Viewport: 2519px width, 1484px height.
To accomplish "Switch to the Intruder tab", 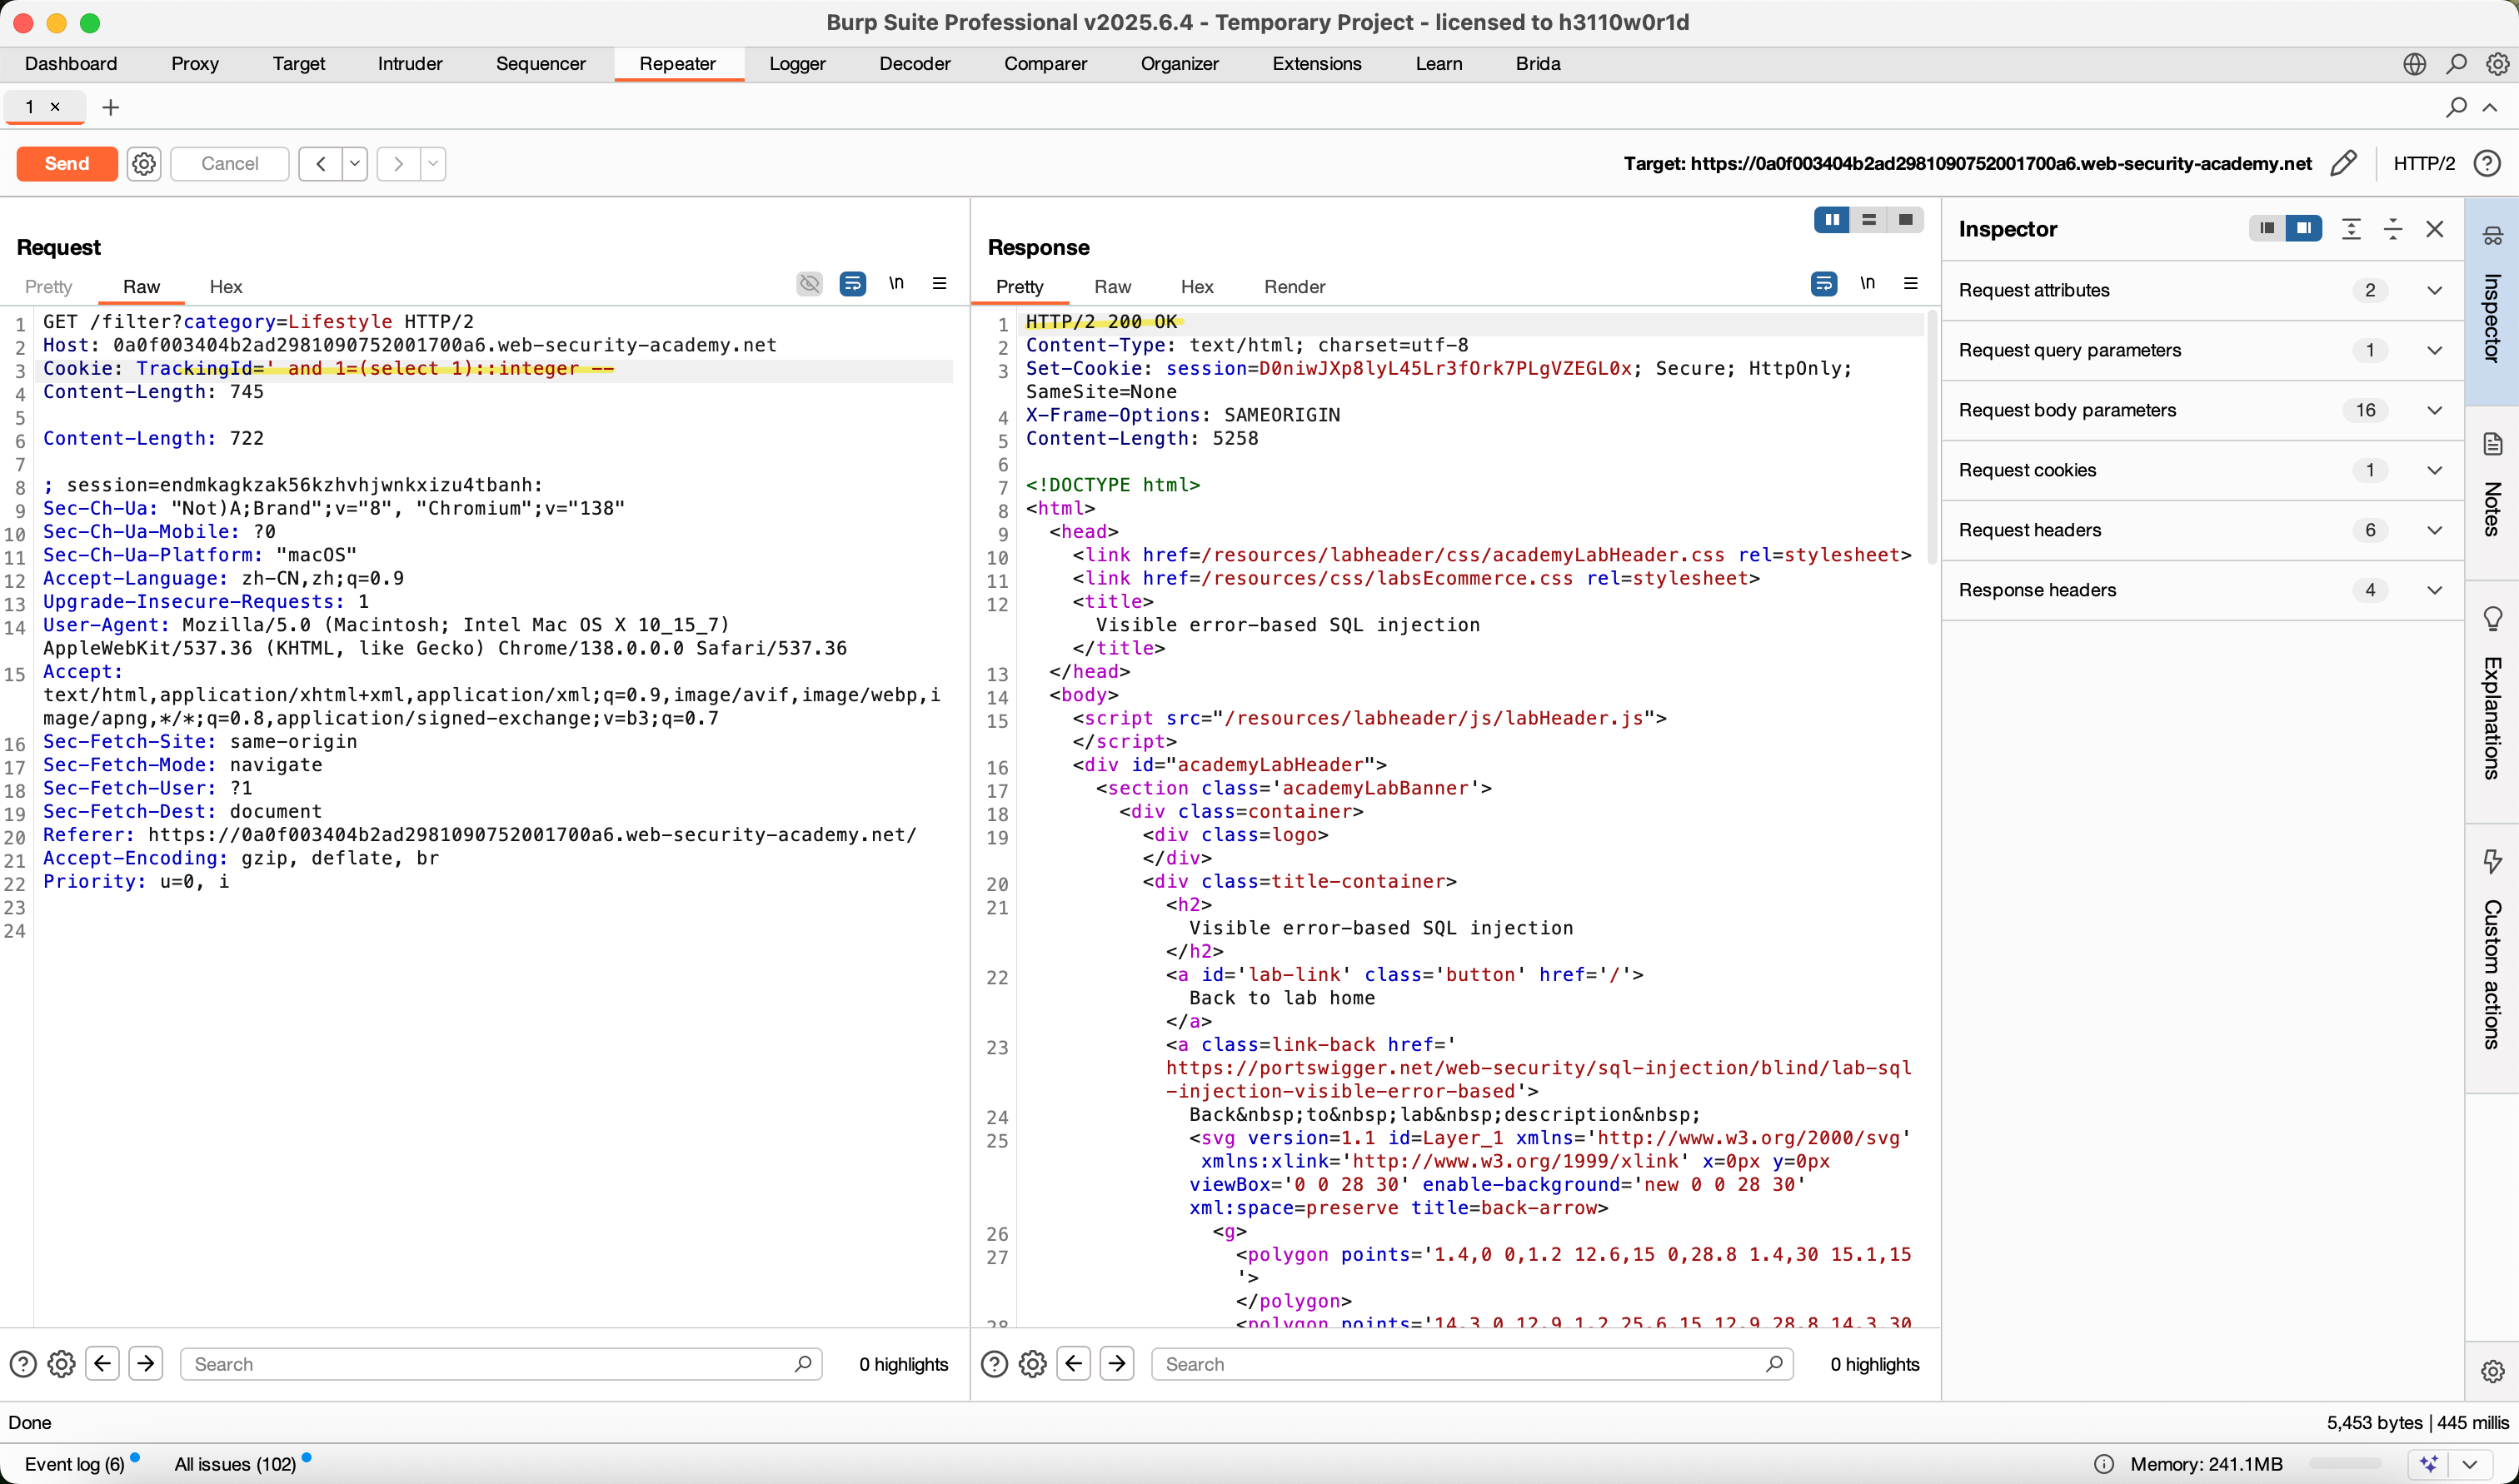I will click(x=410, y=64).
